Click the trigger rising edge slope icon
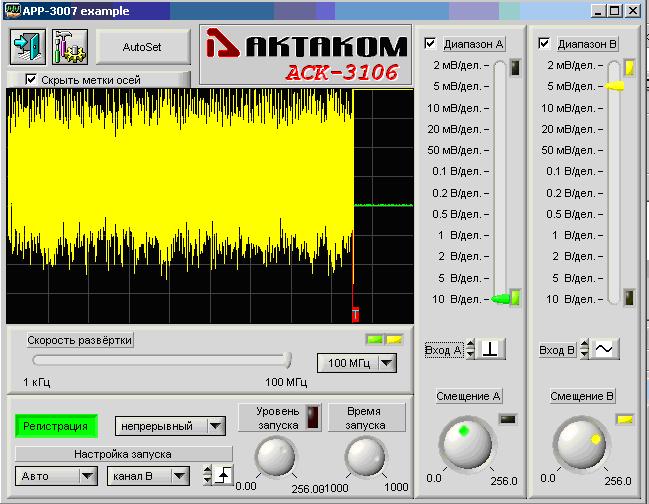649x504 pixels. pos(223,476)
